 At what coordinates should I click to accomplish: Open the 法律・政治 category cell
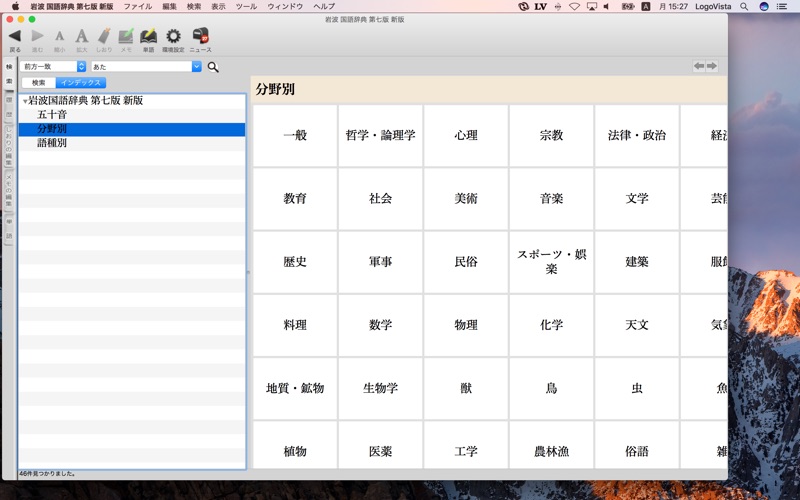pos(637,135)
